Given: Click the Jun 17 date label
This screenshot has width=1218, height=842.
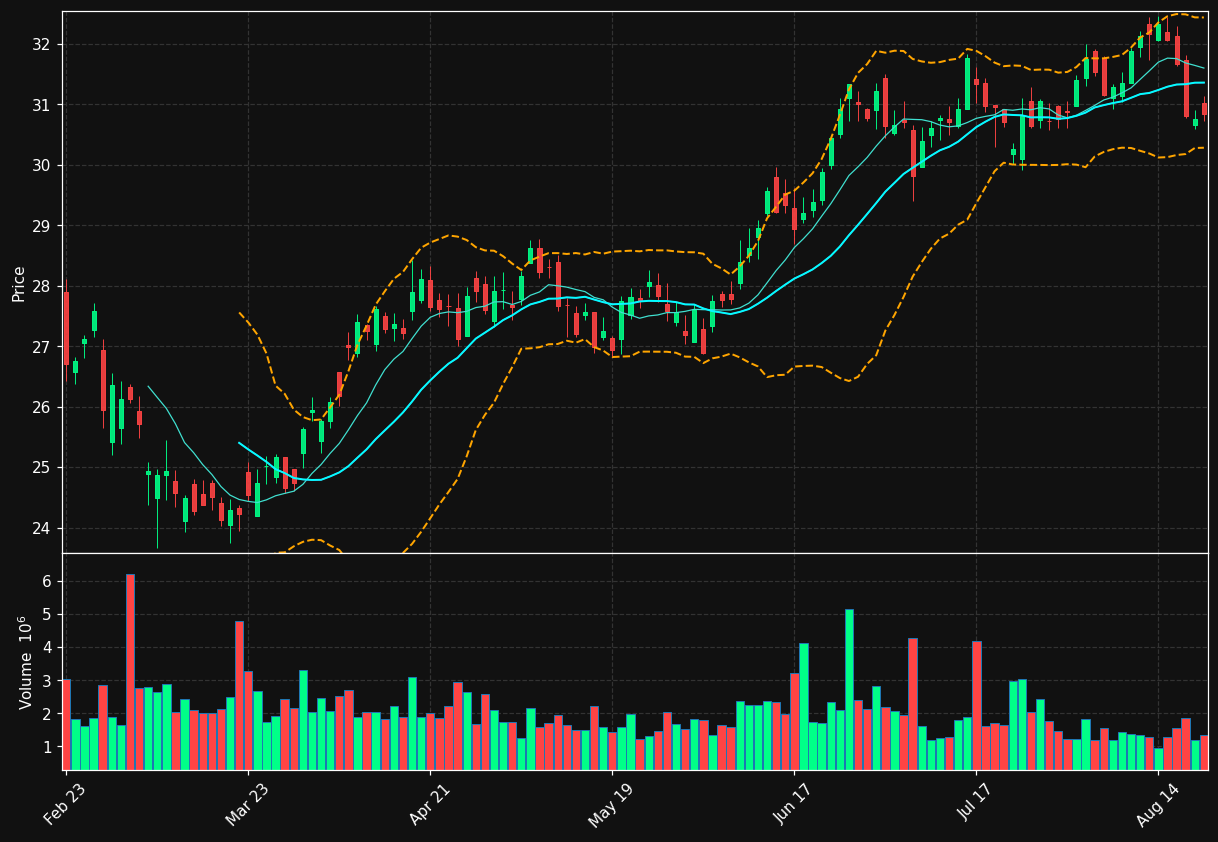Looking at the screenshot, I should tap(793, 804).
